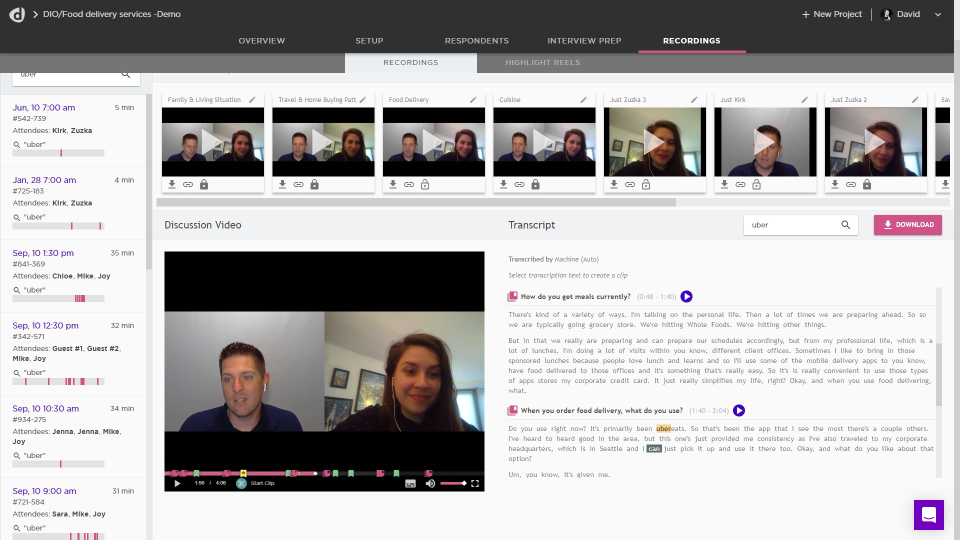960x540 pixels.
Task: Download the Just Zuzka 3 clip
Action: [x=614, y=184]
